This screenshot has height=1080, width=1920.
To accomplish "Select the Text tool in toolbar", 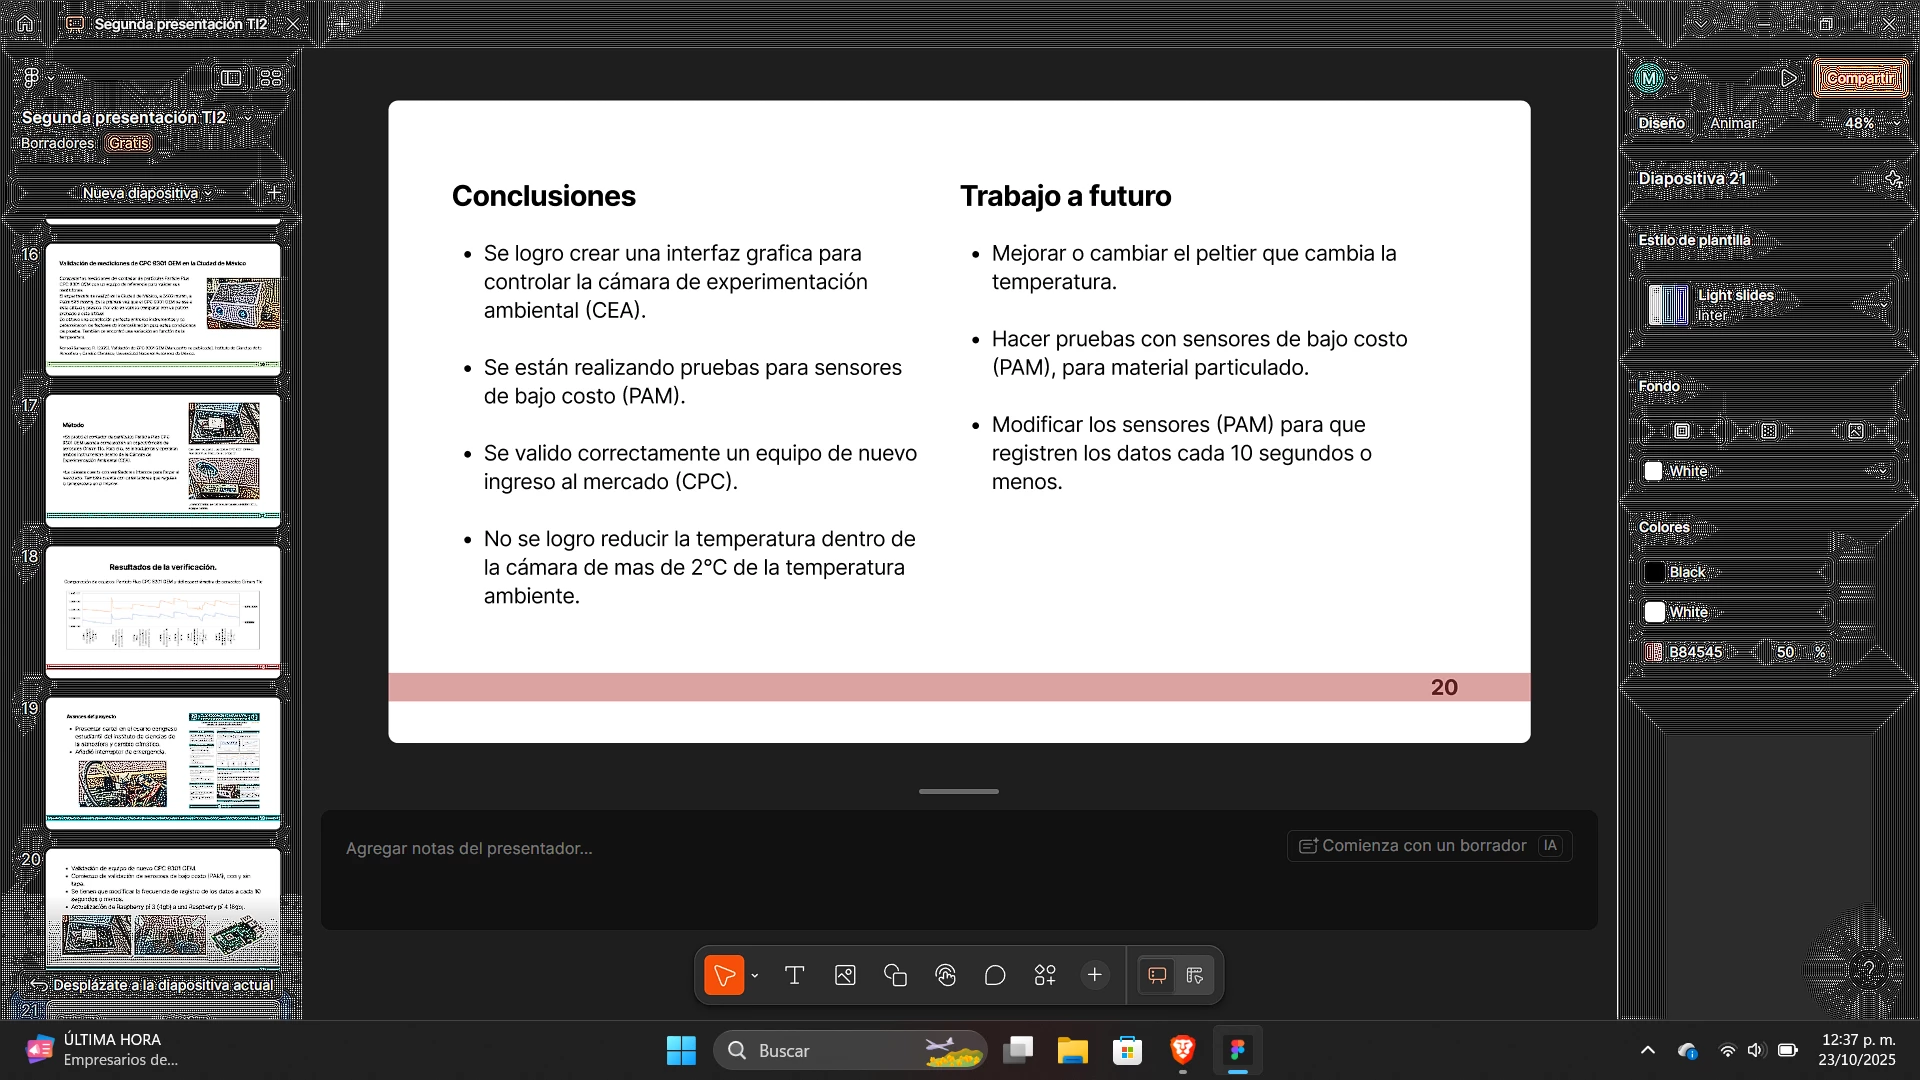I will [794, 975].
